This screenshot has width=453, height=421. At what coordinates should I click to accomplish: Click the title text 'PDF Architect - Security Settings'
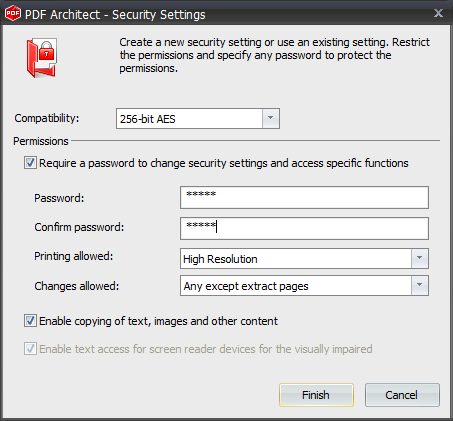115,15
